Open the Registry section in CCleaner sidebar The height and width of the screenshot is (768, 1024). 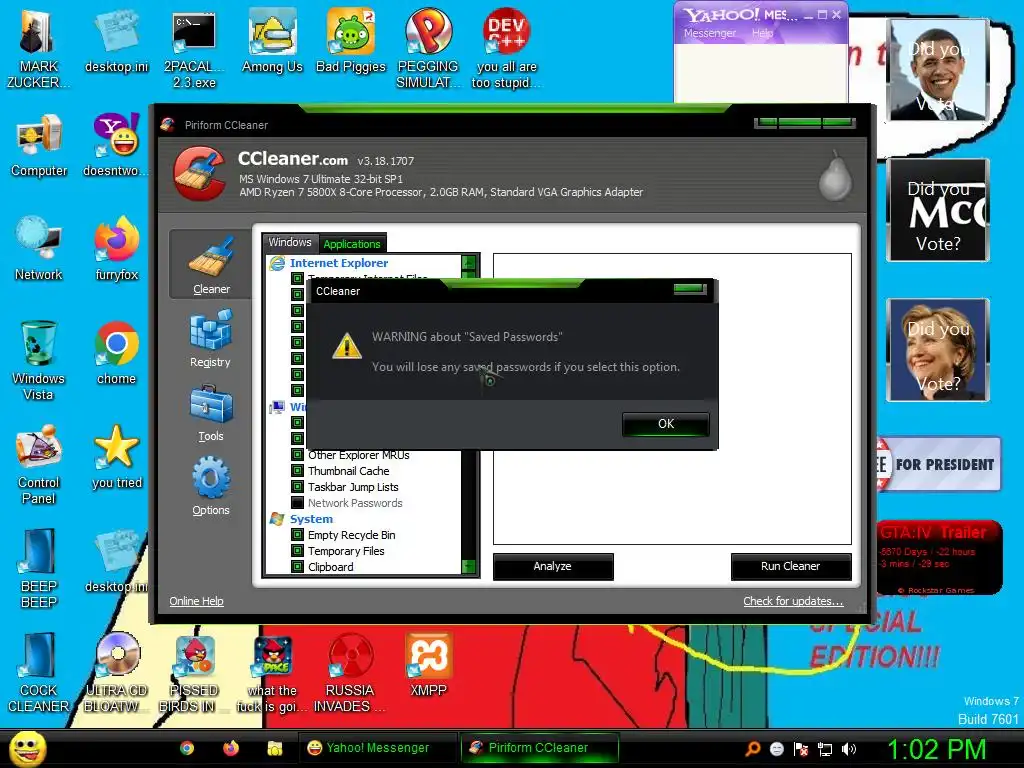tap(210, 338)
